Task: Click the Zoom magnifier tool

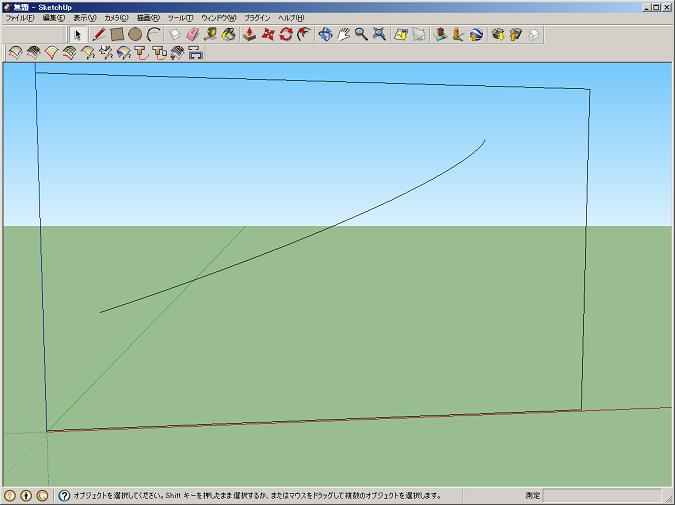Action: pyautogui.click(x=361, y=34)
